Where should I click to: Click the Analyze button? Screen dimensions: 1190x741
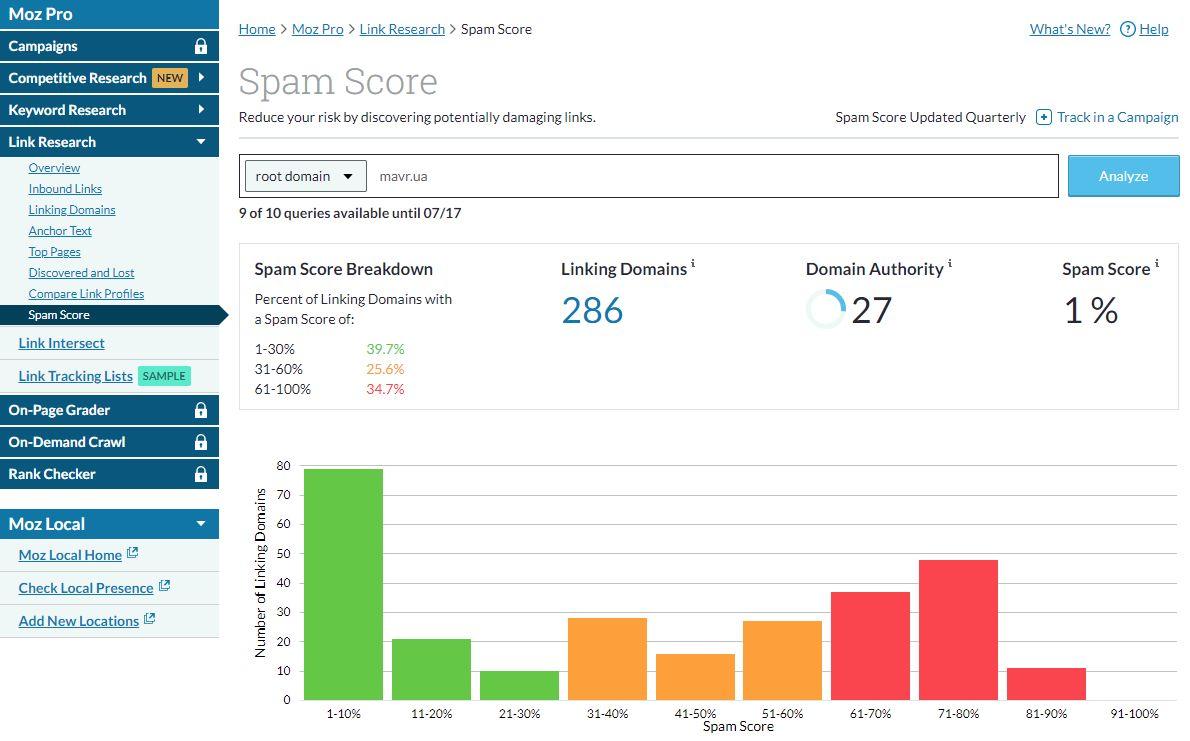1123,176
